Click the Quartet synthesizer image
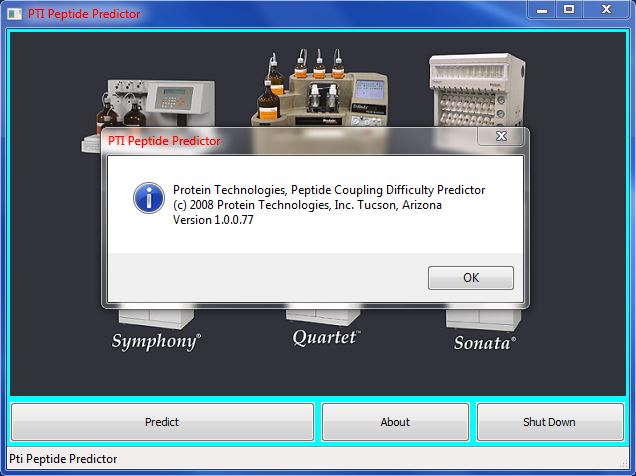The height and width of the screenshot is (476, 636). pyautogui.click(x=320, y=87)
